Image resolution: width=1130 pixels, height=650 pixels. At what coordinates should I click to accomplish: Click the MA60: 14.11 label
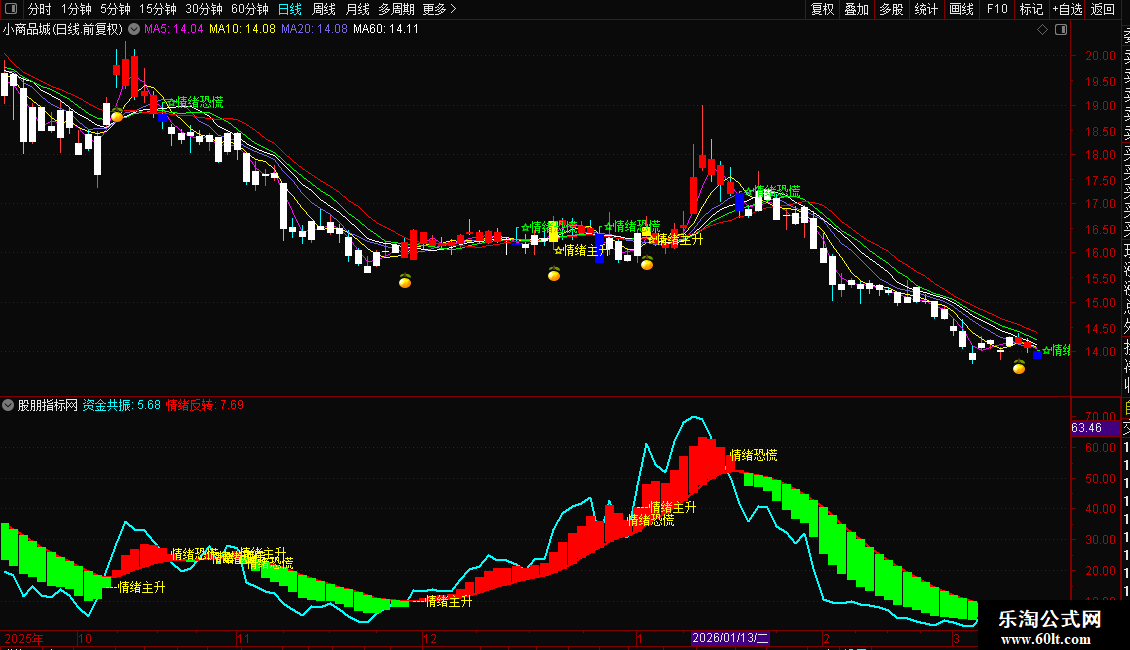pyautogui.click(x=386, y=30)
